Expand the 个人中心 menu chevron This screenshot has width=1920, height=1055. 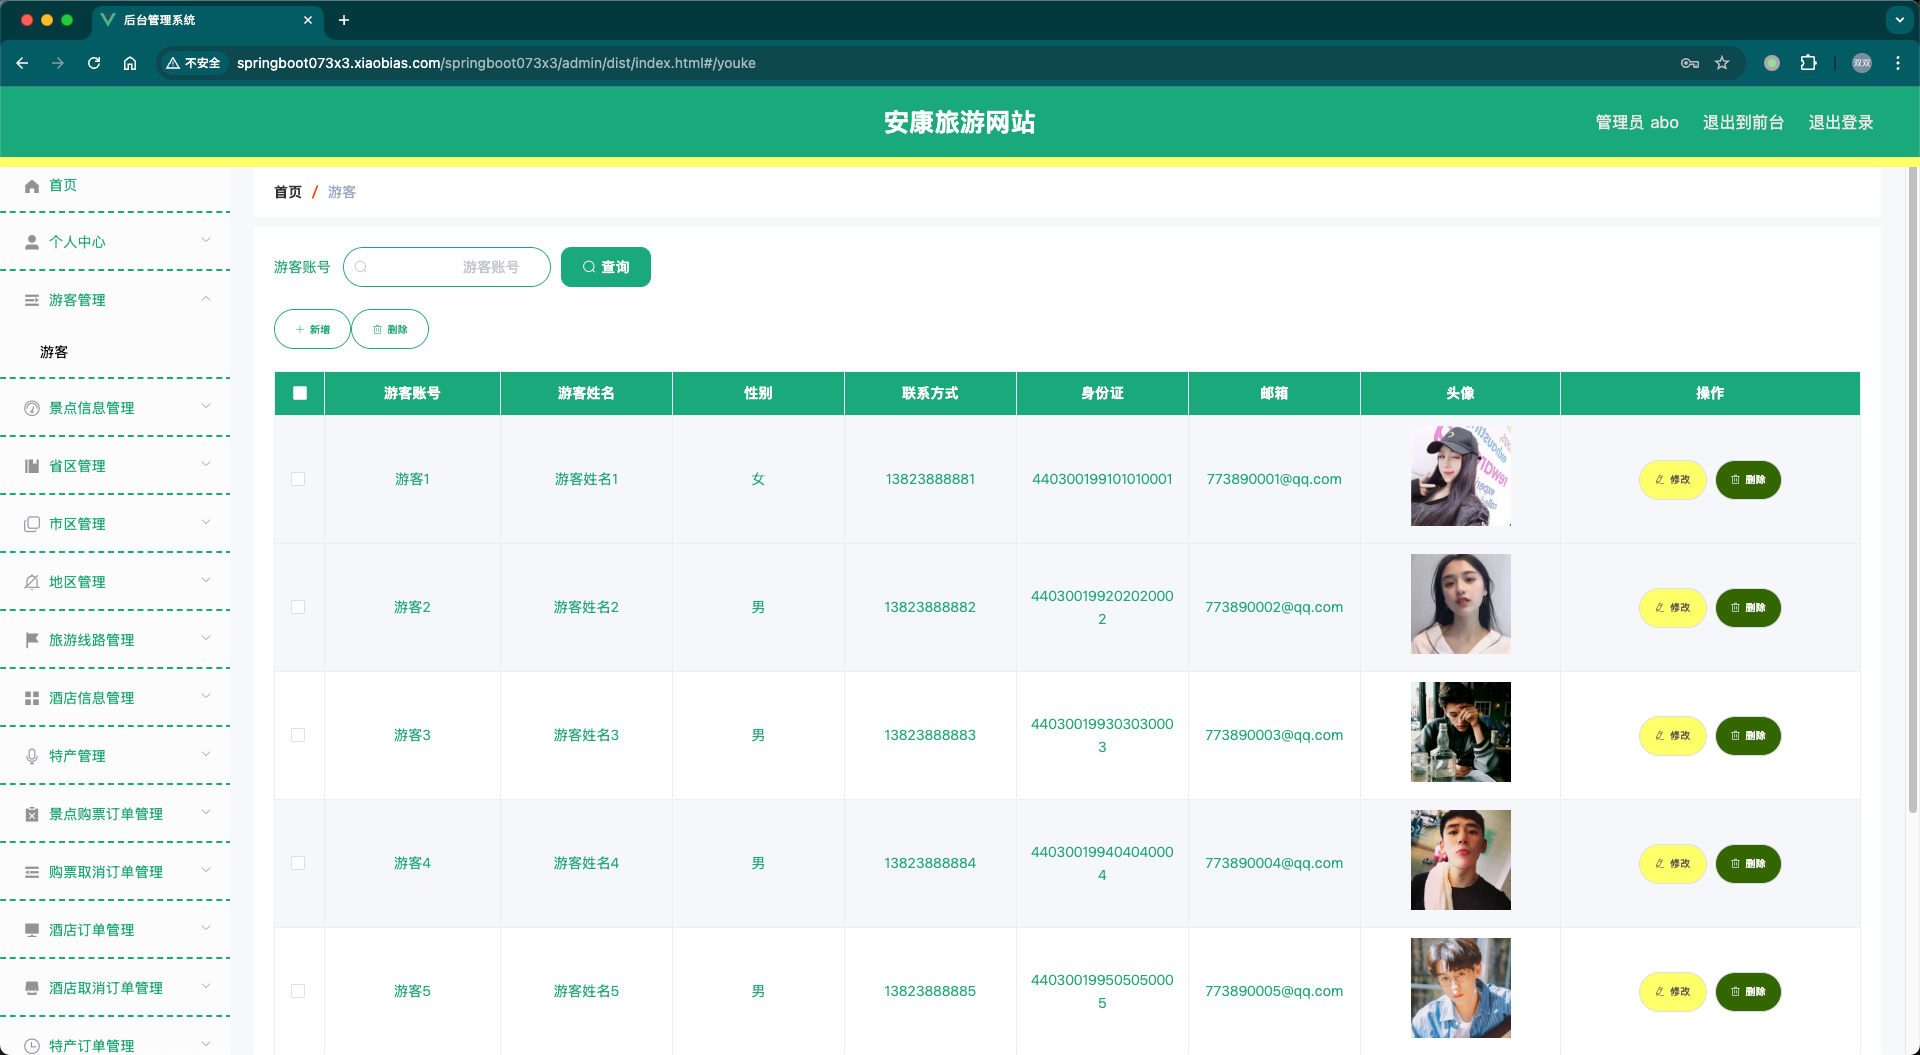[x=206, y=240]
